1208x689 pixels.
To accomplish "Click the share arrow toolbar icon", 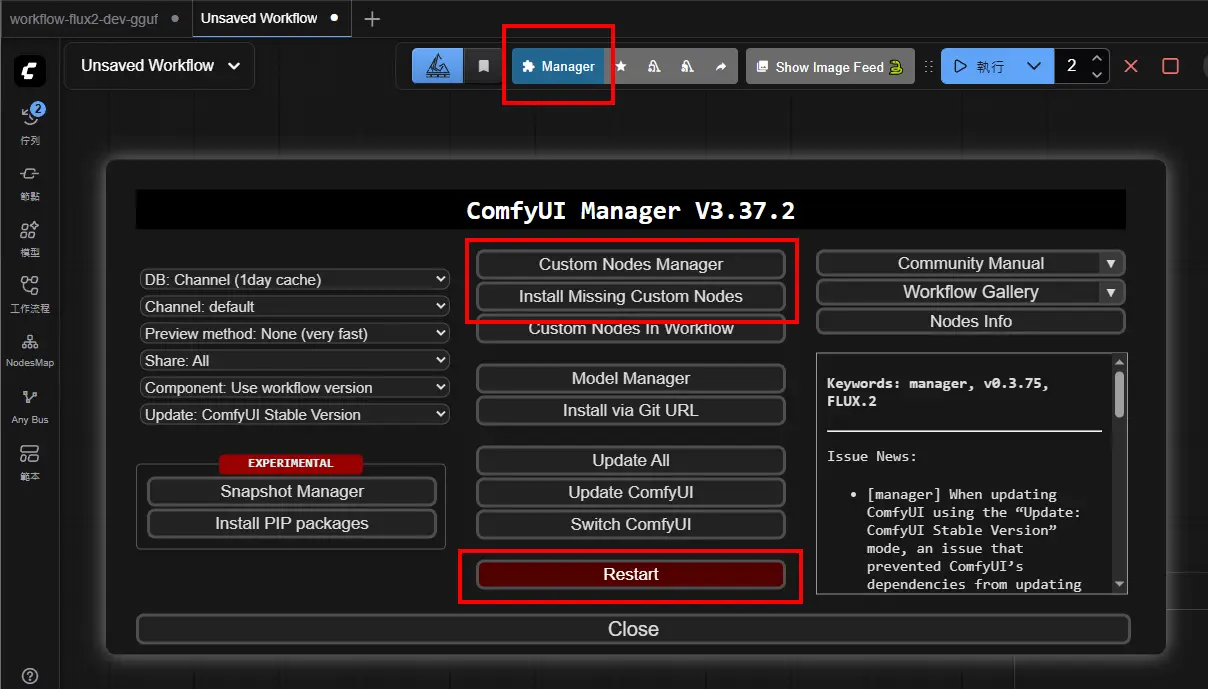I will (x=720, y=67).
